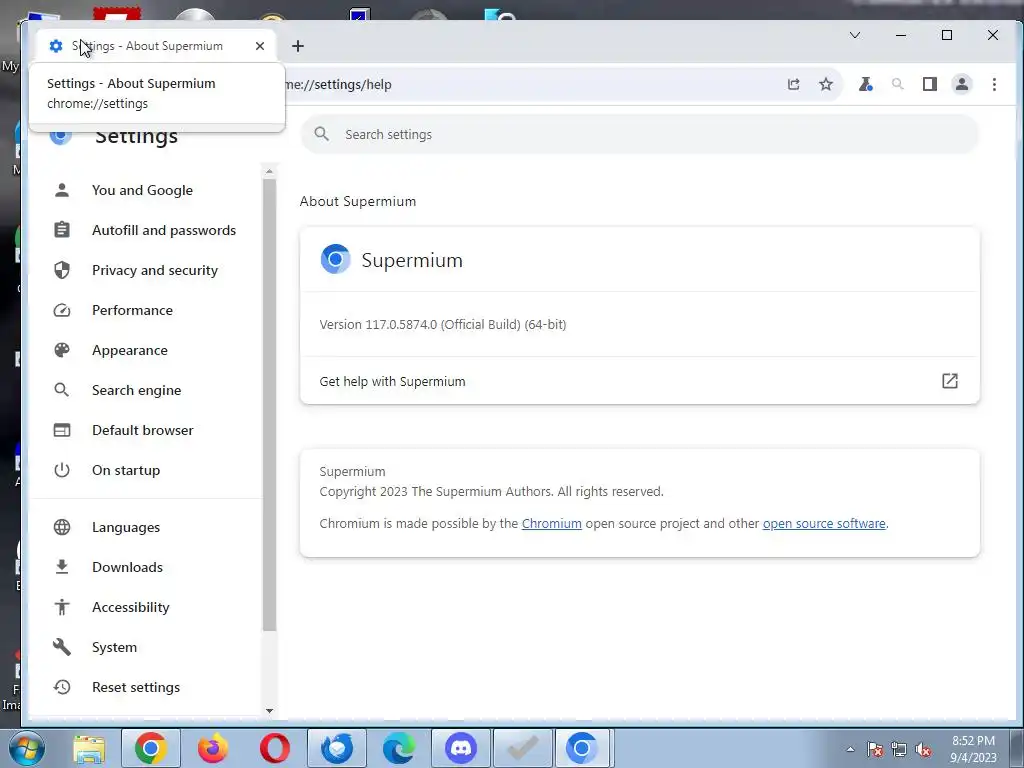Click the Accessibility figure icon
The image size is (1024, 768).
(x=62, y=607)
